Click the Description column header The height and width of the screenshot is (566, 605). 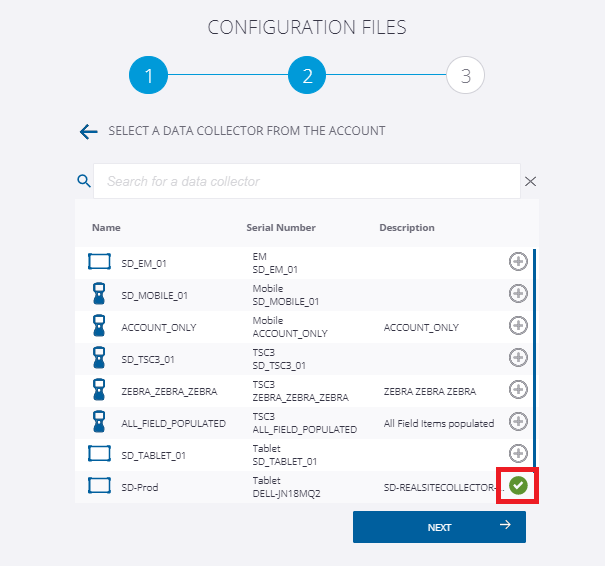point(407,228)
